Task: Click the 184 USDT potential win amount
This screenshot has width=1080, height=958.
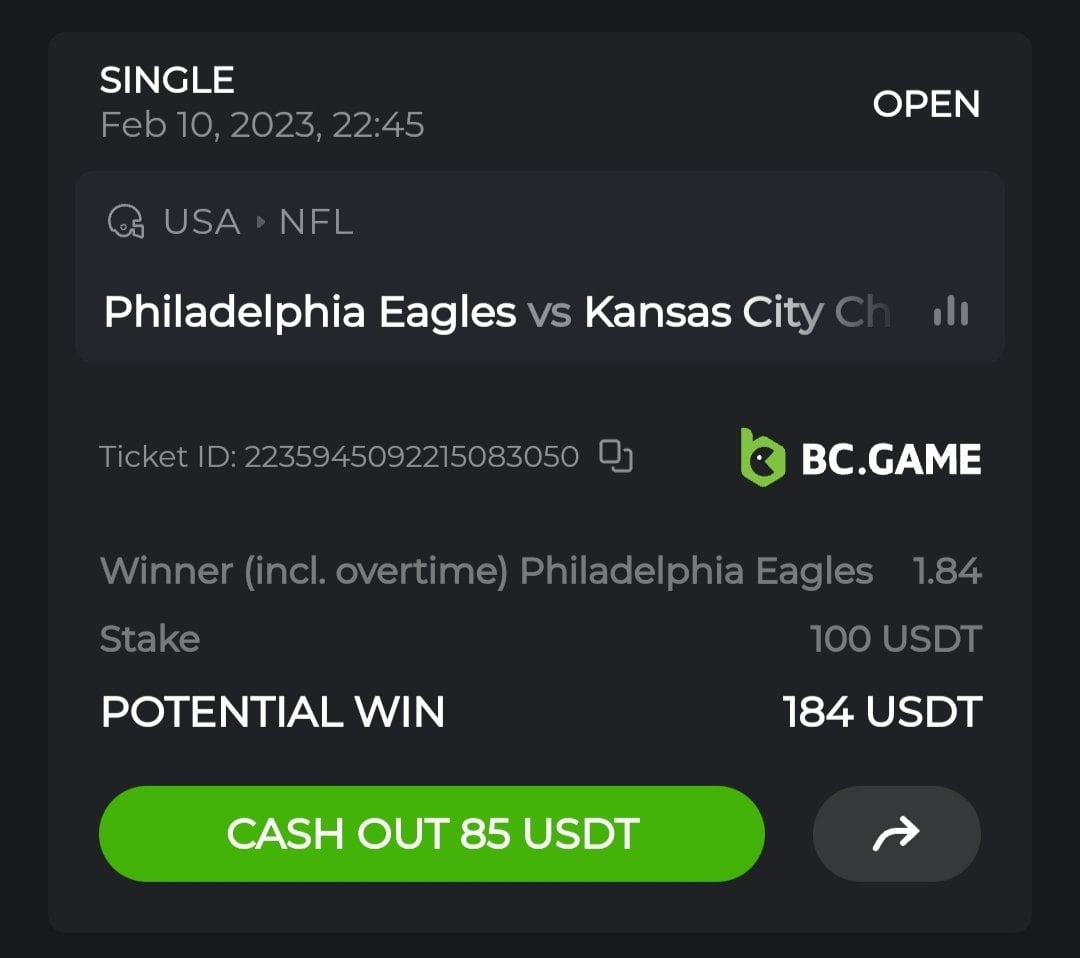Action: click(881, 712)
